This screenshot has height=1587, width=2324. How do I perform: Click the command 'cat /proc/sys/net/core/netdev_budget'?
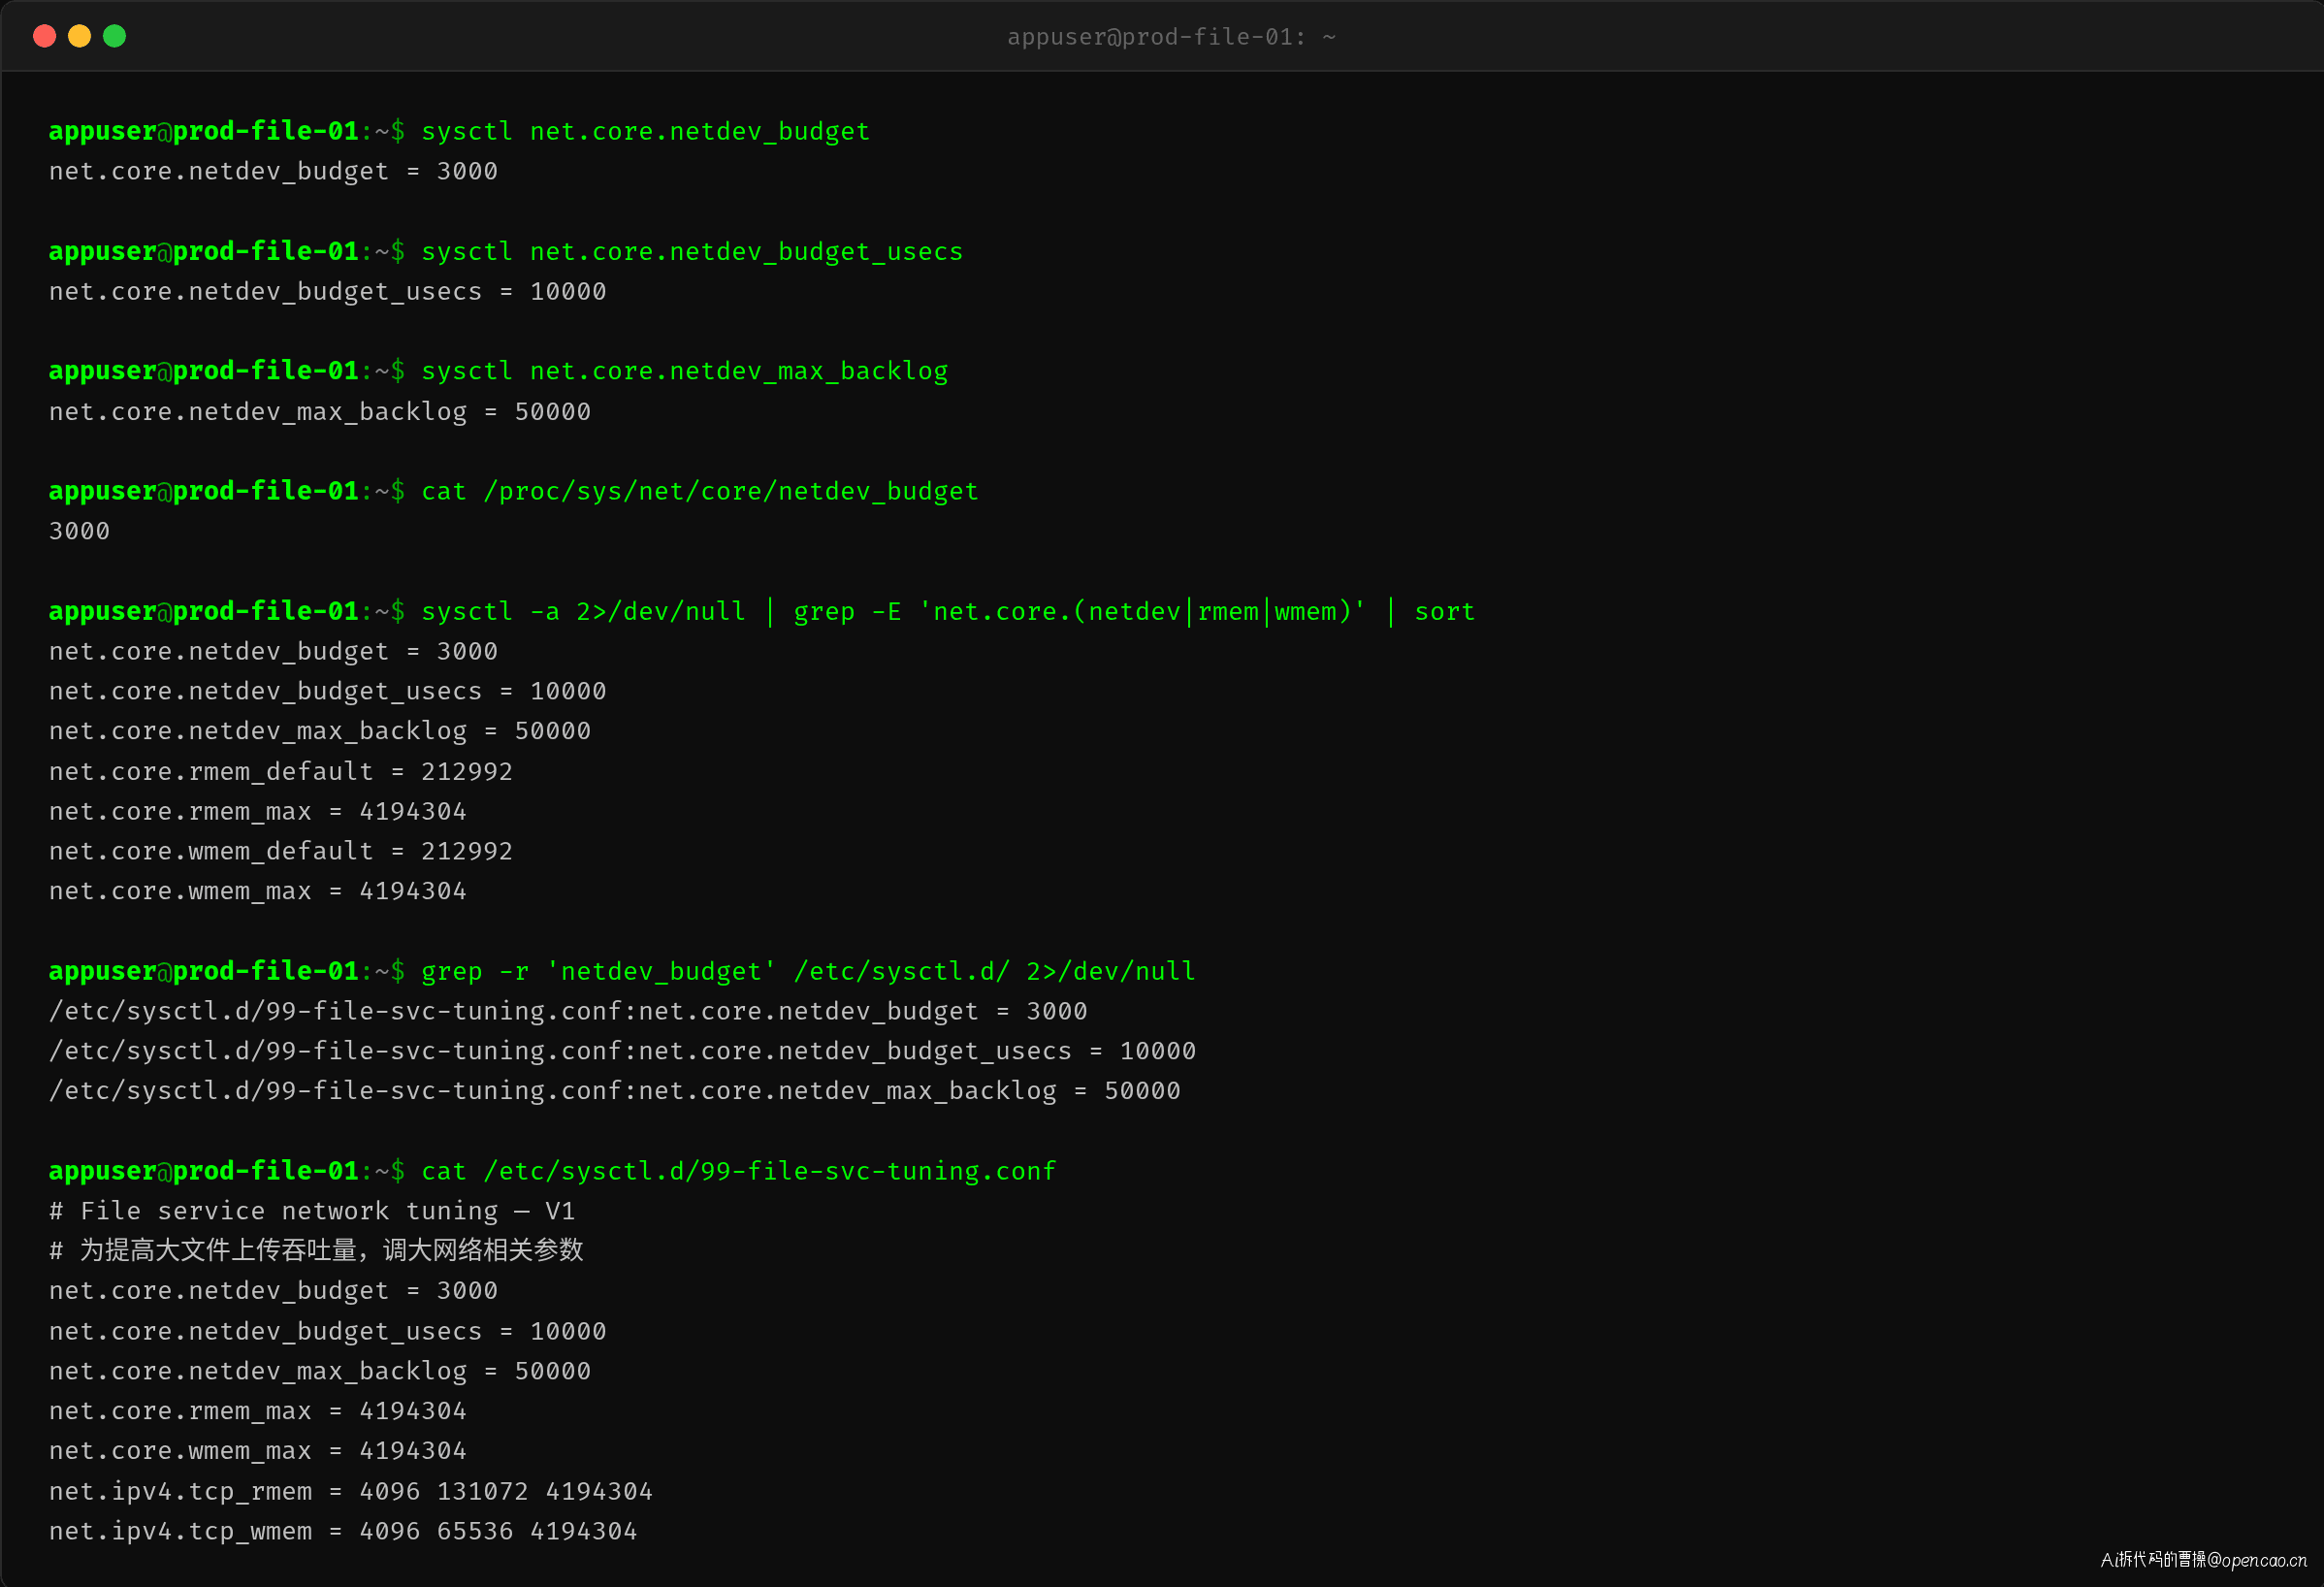click(700, 491)
